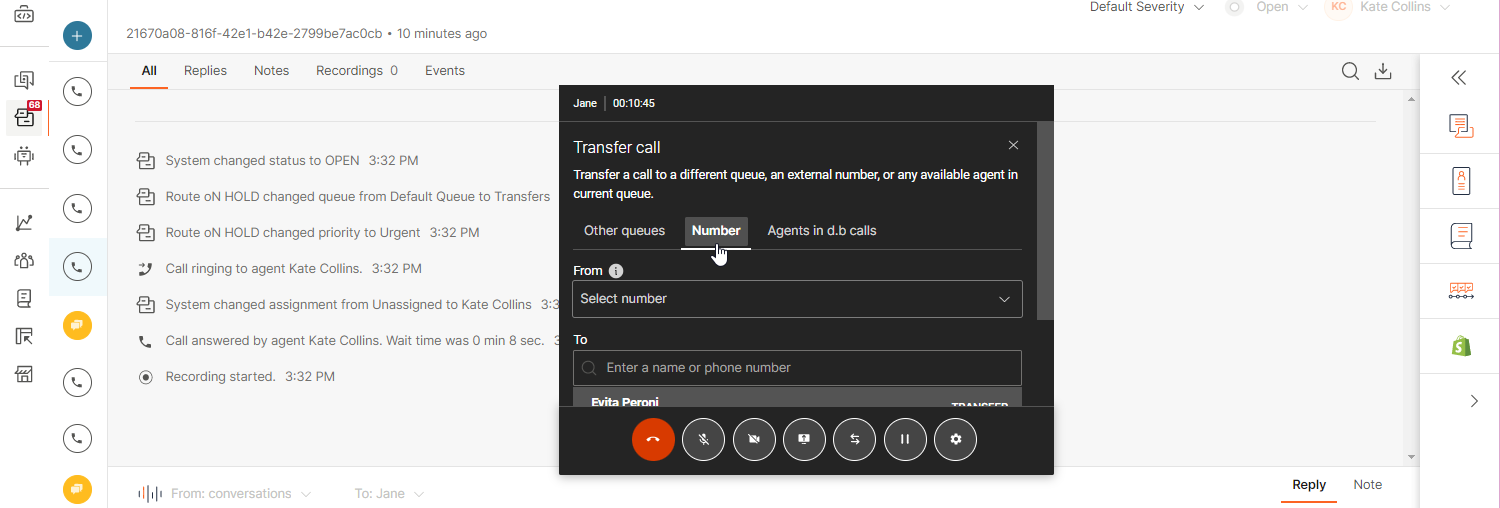Image resolution: width=1500 pixels, height=508 pixels.
Task: Close the Transfer call dialog
Action: [1013, 146]
